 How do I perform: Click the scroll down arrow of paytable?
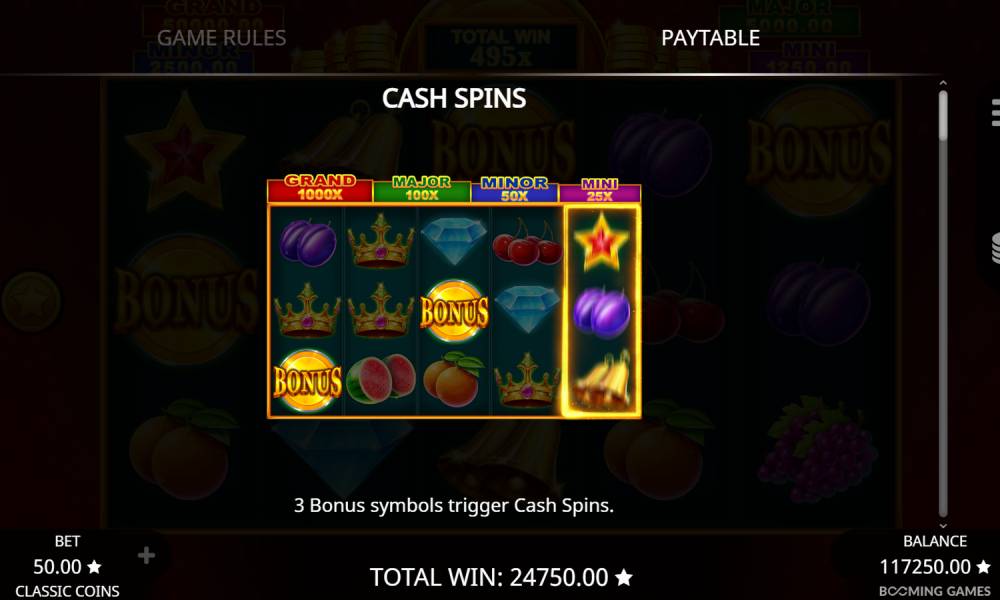tap(943, 526)
